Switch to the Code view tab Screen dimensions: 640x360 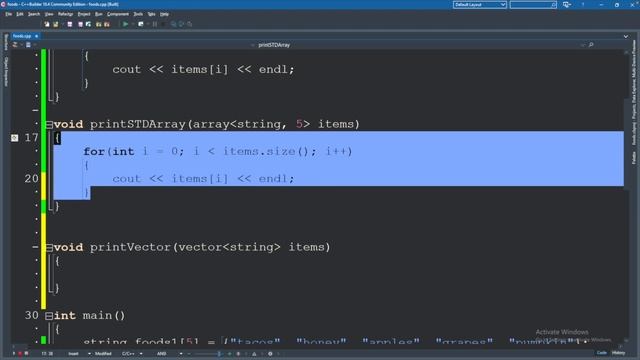[x=602, y=353]
